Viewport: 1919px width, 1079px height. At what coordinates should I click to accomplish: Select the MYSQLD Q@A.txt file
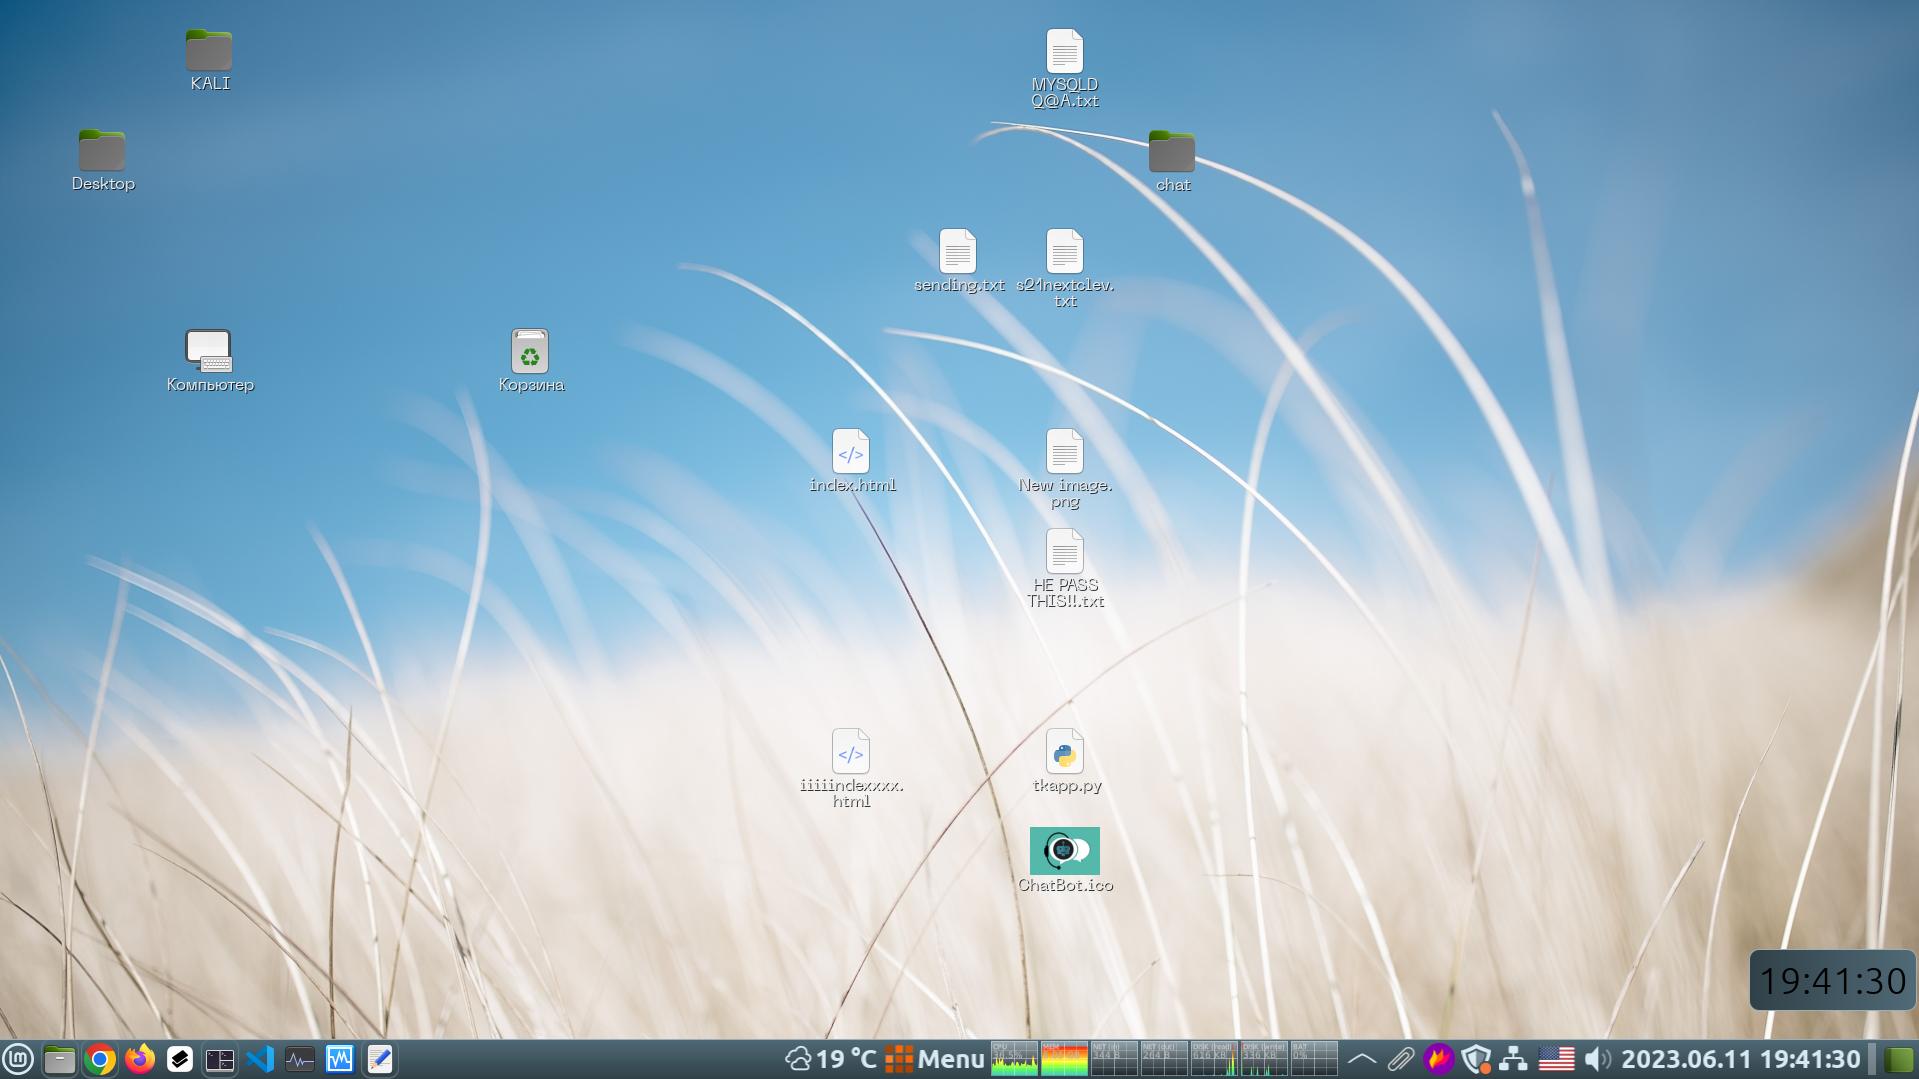tap(1065, 69)
